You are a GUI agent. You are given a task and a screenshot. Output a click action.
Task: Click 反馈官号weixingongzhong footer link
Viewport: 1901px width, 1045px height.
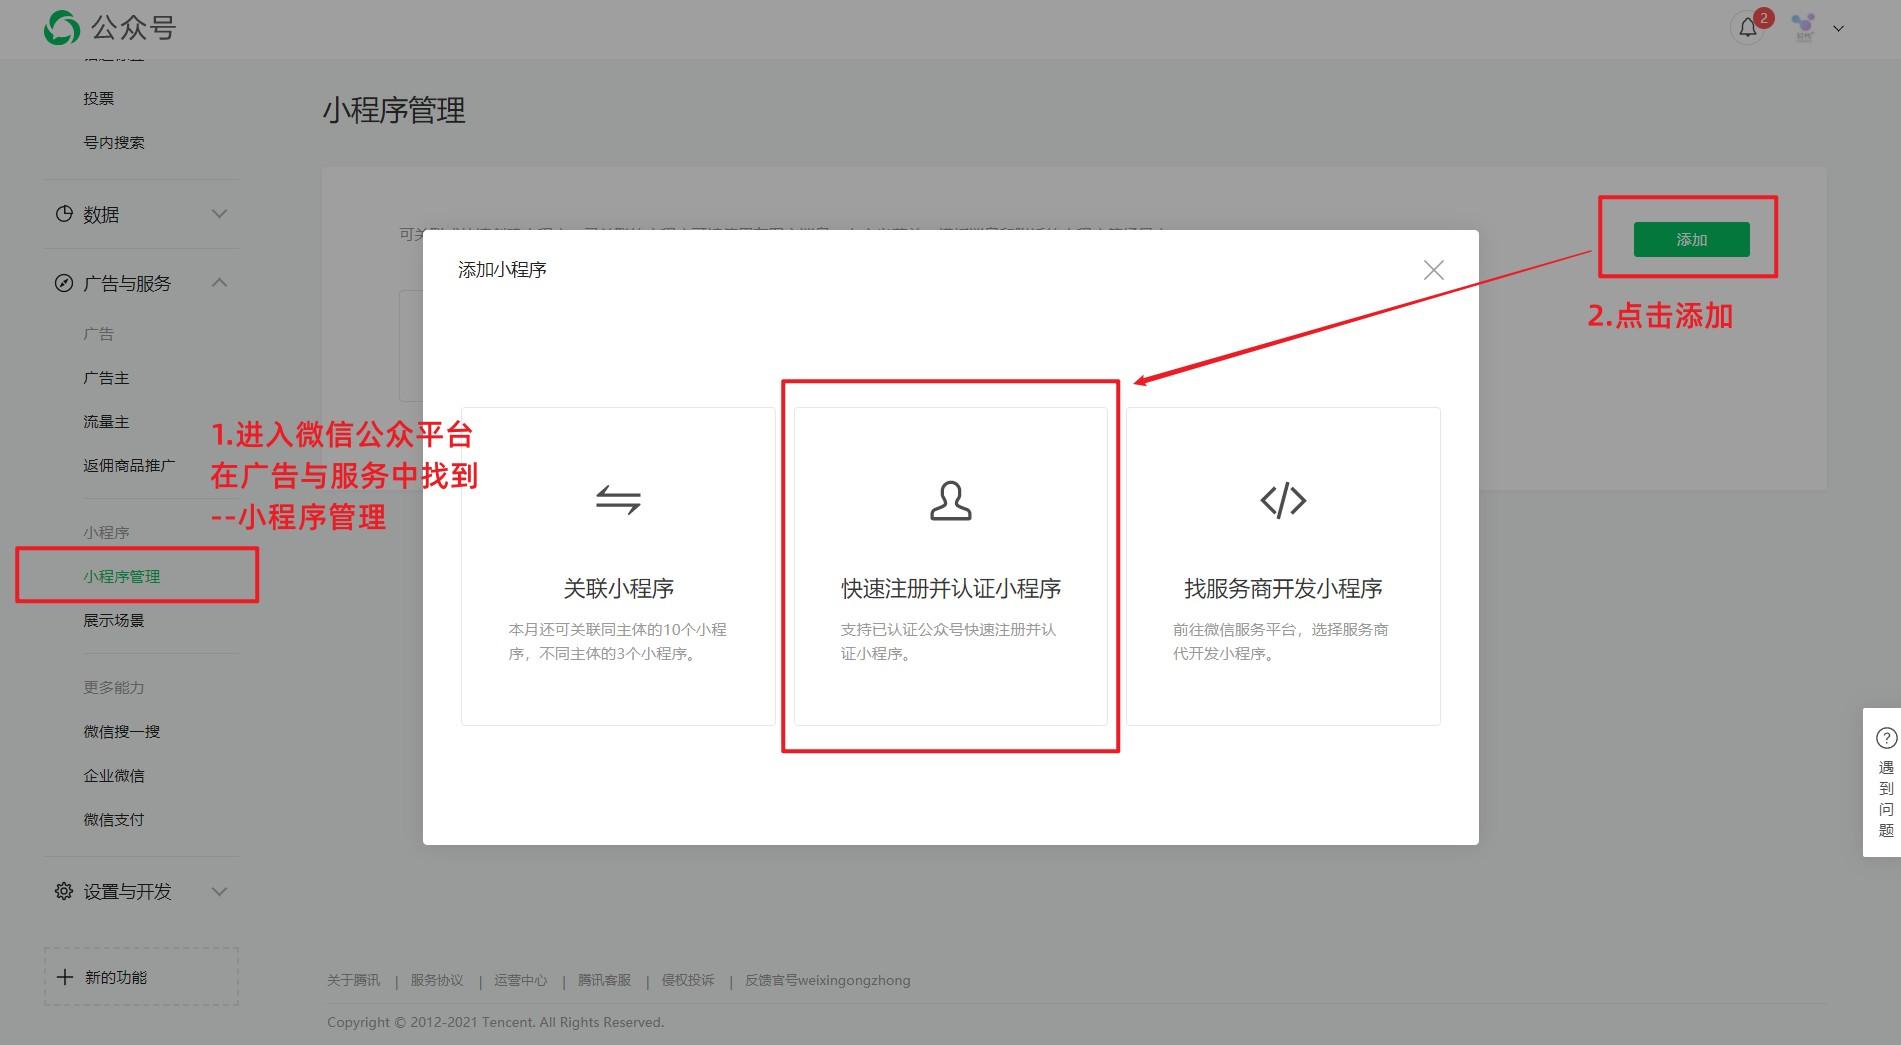(828, 980)
